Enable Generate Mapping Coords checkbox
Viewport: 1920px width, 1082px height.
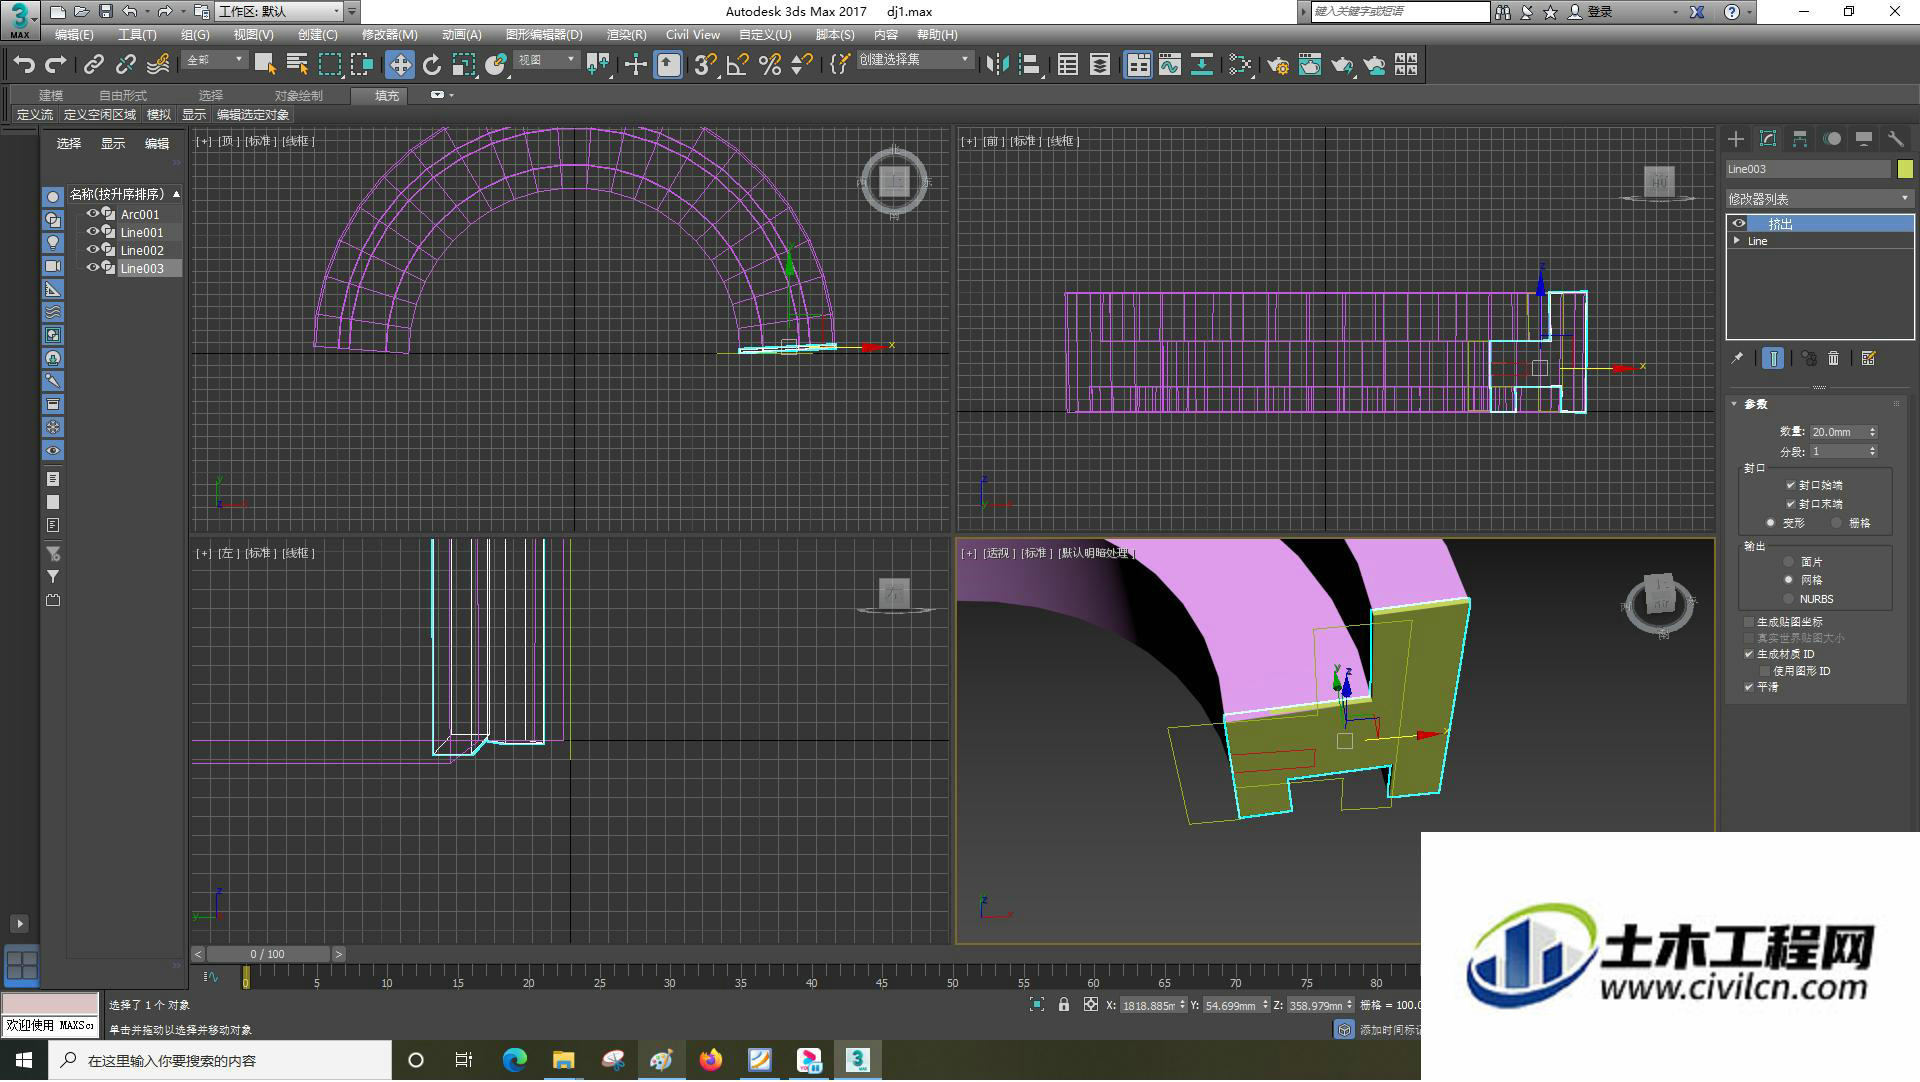coord(1749,622)
